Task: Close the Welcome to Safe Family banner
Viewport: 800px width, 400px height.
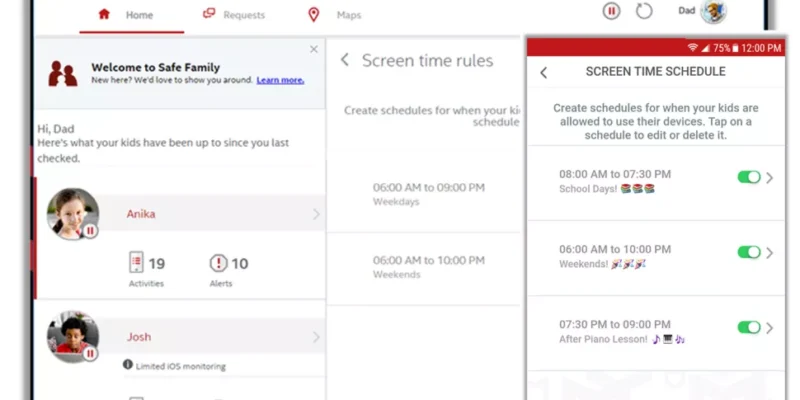Action: [x=314, y=49]
